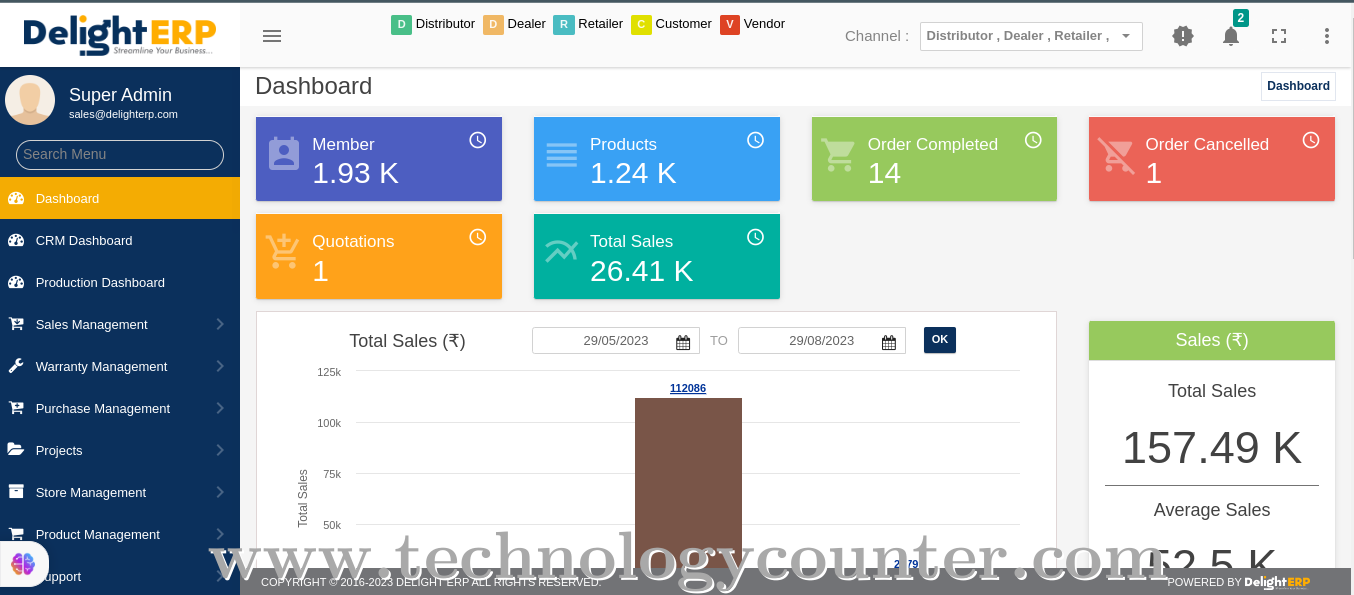The width and height of the screenshot is (1354, 595).
Task: Click the orange Dealer legend badge
Action: tap(493, 25)
